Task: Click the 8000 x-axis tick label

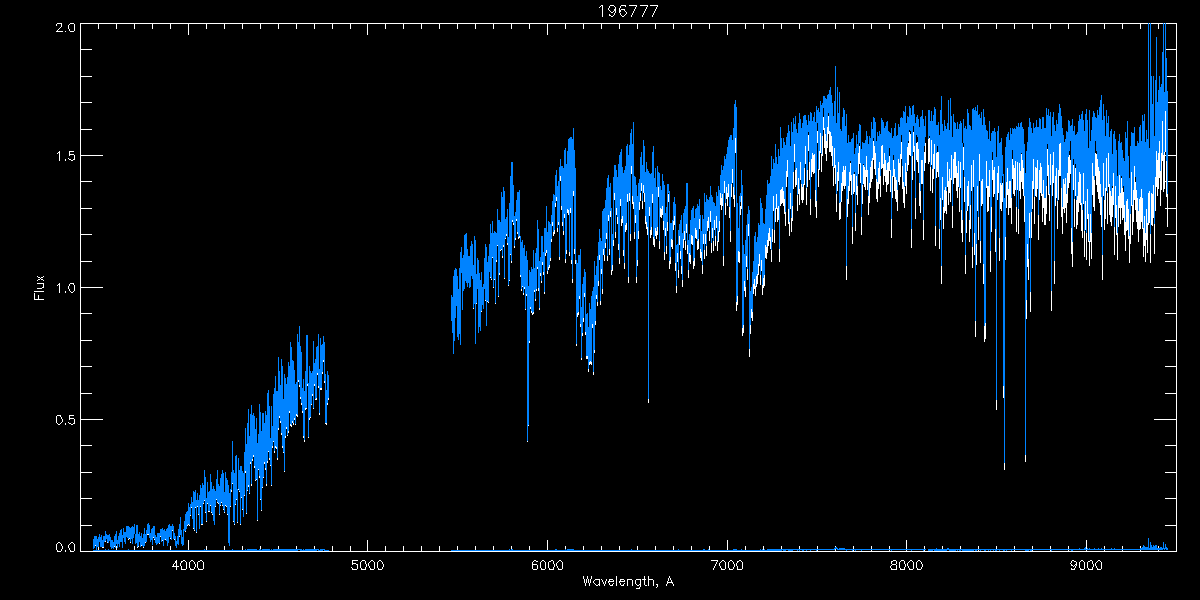Action: (906, 565)
